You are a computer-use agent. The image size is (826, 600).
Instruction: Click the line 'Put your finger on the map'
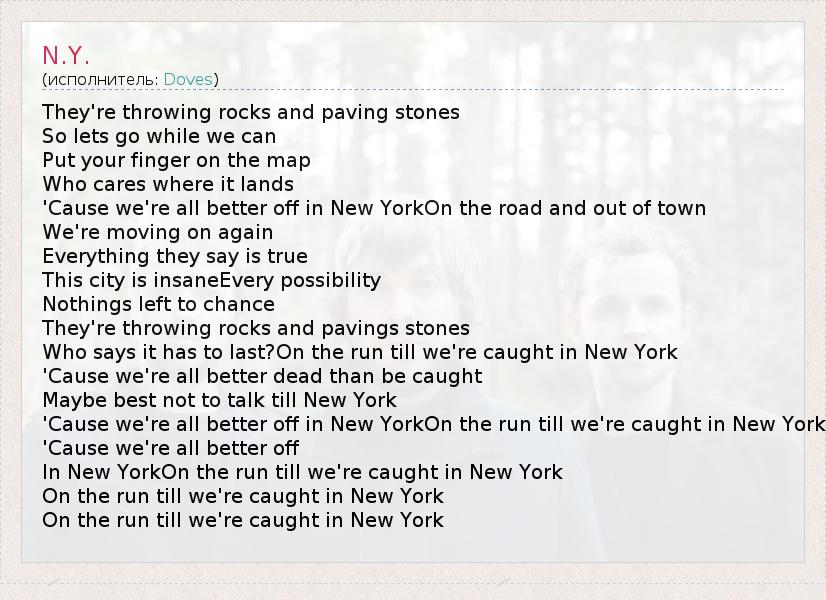coord(176,160)
